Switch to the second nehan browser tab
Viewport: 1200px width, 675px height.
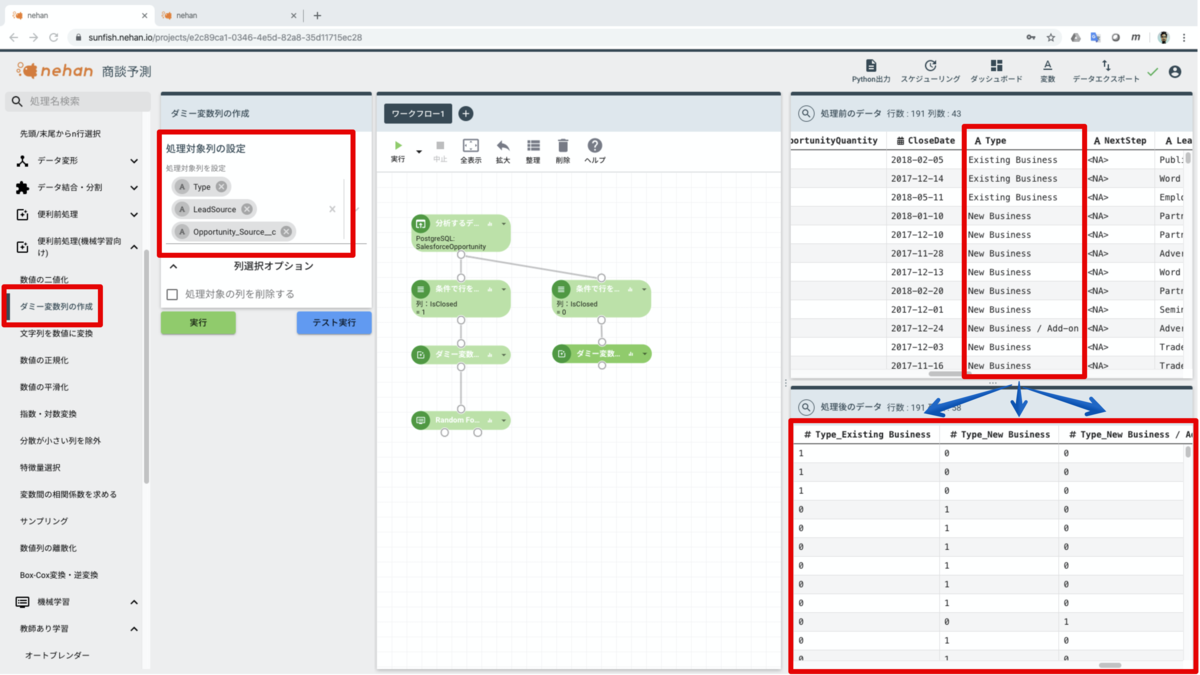pyautogui.click(x=228, y=15)
